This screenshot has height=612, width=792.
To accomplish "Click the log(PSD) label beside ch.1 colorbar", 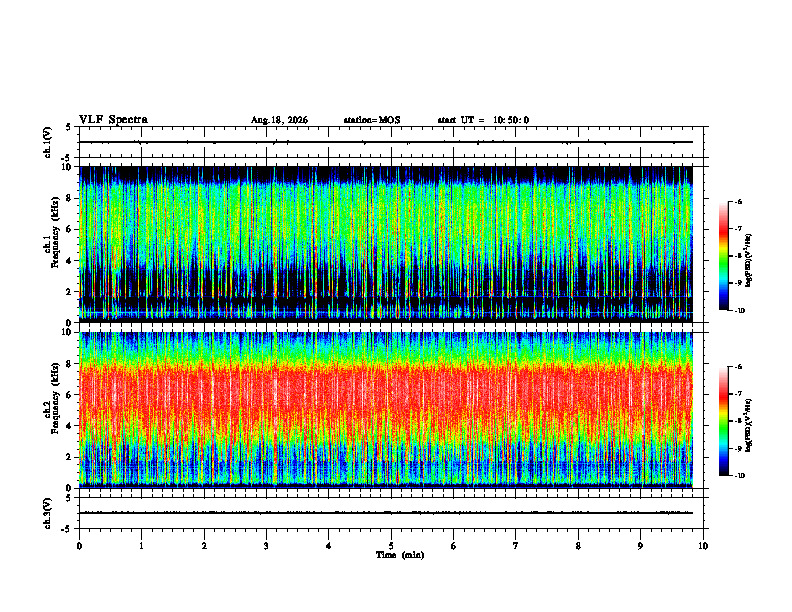I will point(749,260).
